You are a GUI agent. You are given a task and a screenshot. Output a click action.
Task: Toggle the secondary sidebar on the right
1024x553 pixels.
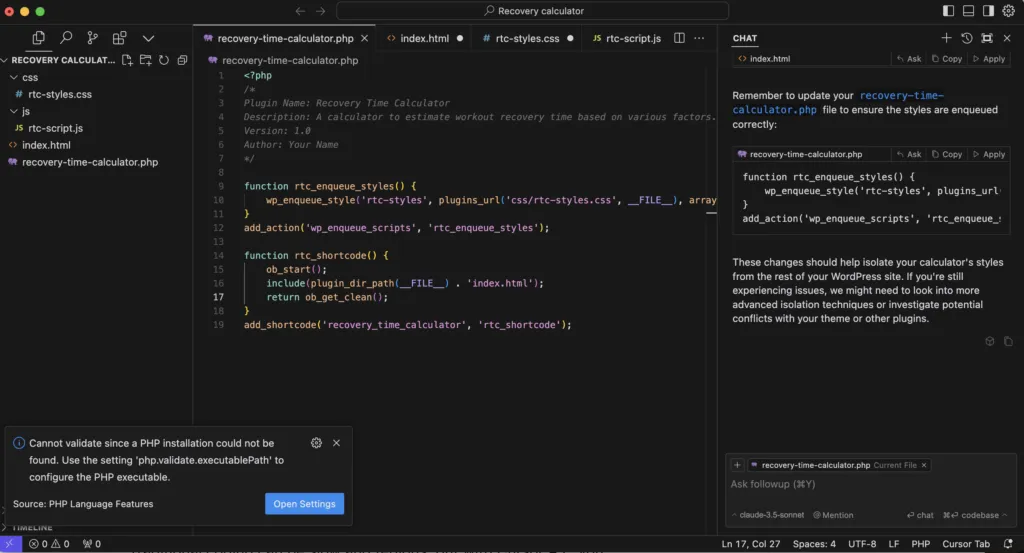pos(988,11)
